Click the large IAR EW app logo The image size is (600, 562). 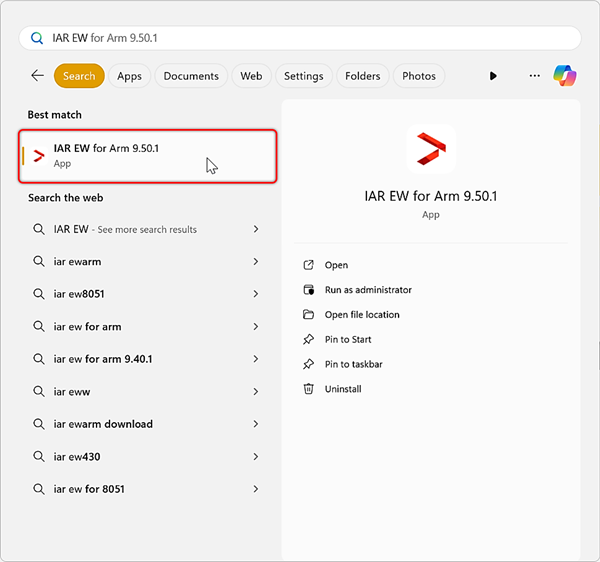click(431, 151)
